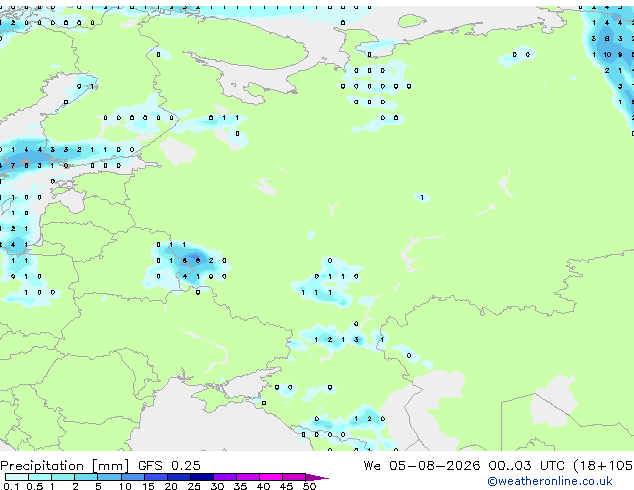Image resolution: width=634 pixels, height=490 pixels.
Task: Click the 30–35 mm purple legend swatch
Action: tap(225, 477)
